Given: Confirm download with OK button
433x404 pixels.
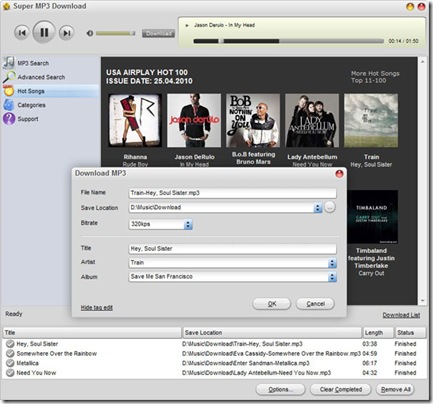Looking at the screenshot, I should pyautogui.click(x=272, y=304).
